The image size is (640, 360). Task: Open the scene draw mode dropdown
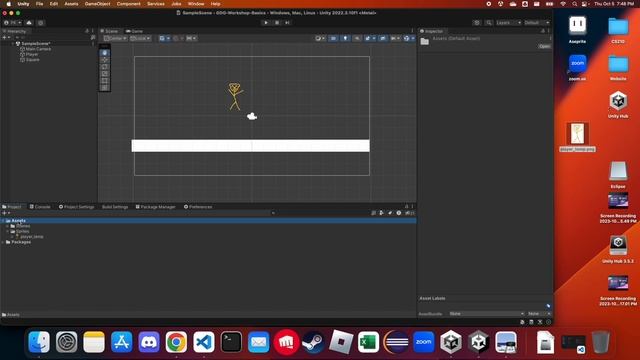click(320, 38)
